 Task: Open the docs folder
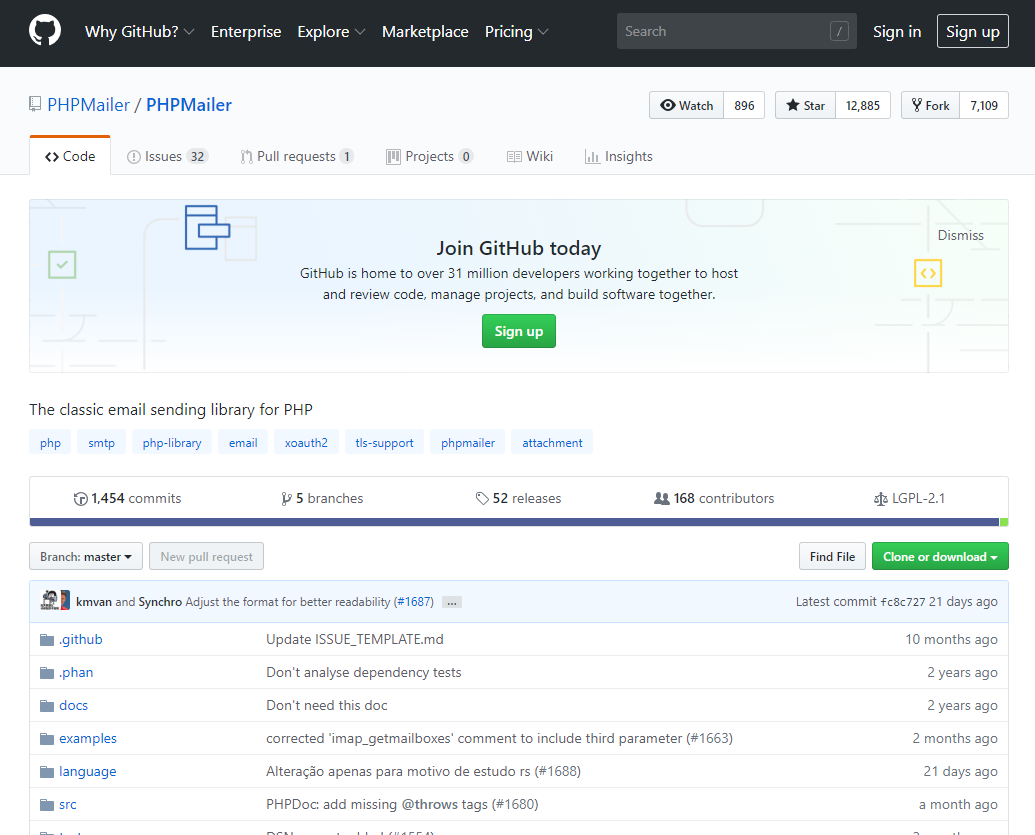coord(73,705)
